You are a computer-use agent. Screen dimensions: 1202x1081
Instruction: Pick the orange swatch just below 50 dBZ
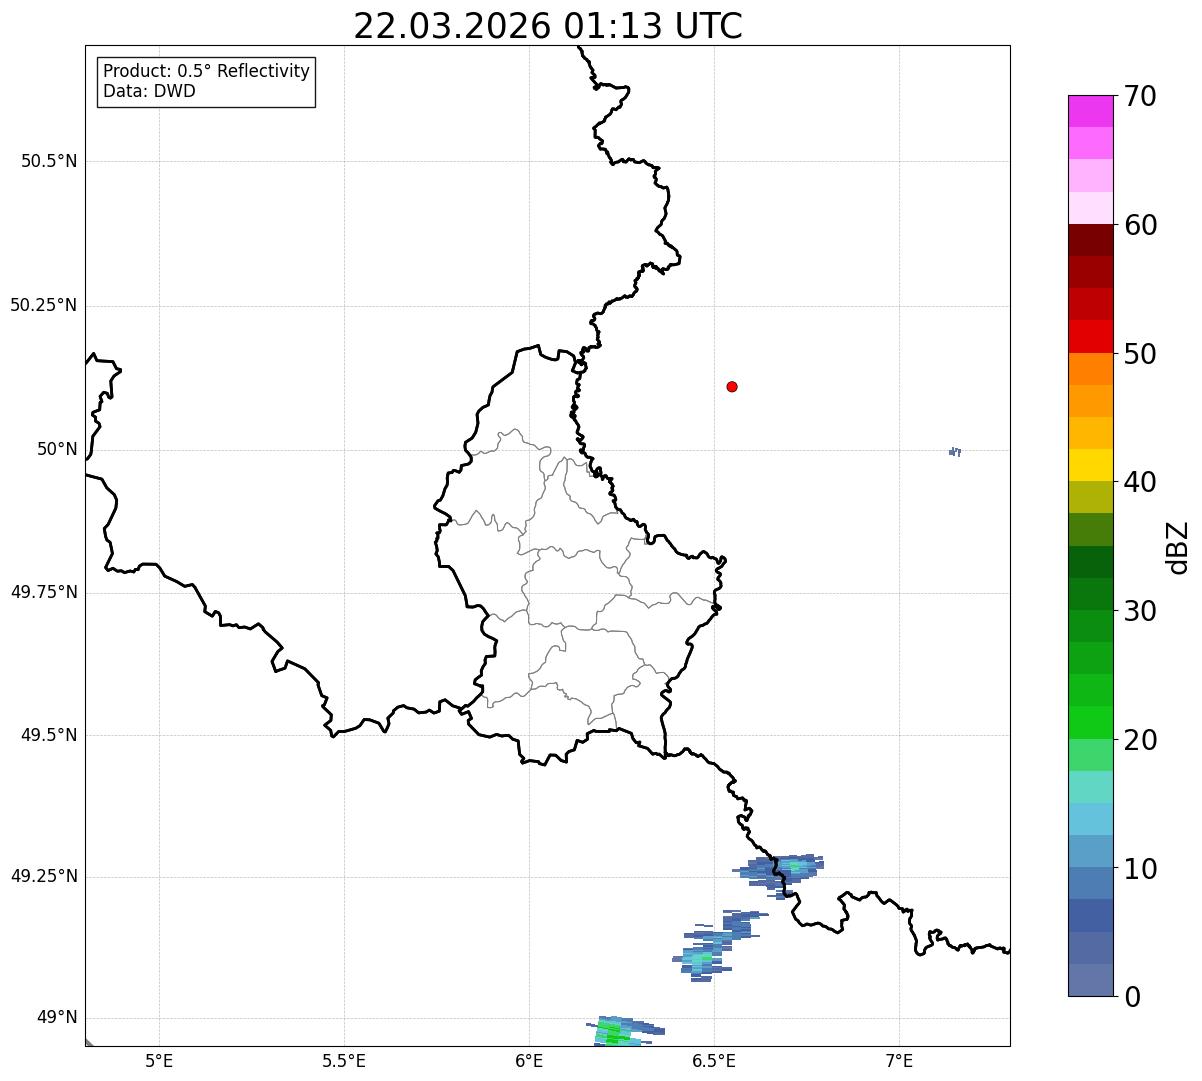coord(1090,369)
